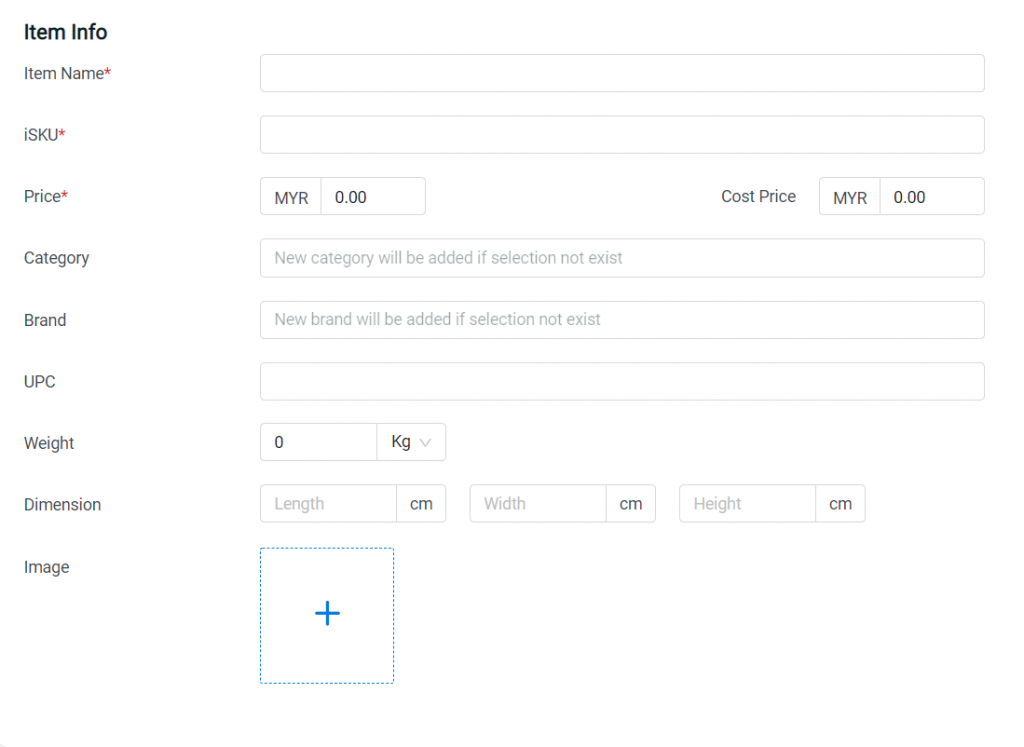Click the Cost Price amount field

coord(931,196)
